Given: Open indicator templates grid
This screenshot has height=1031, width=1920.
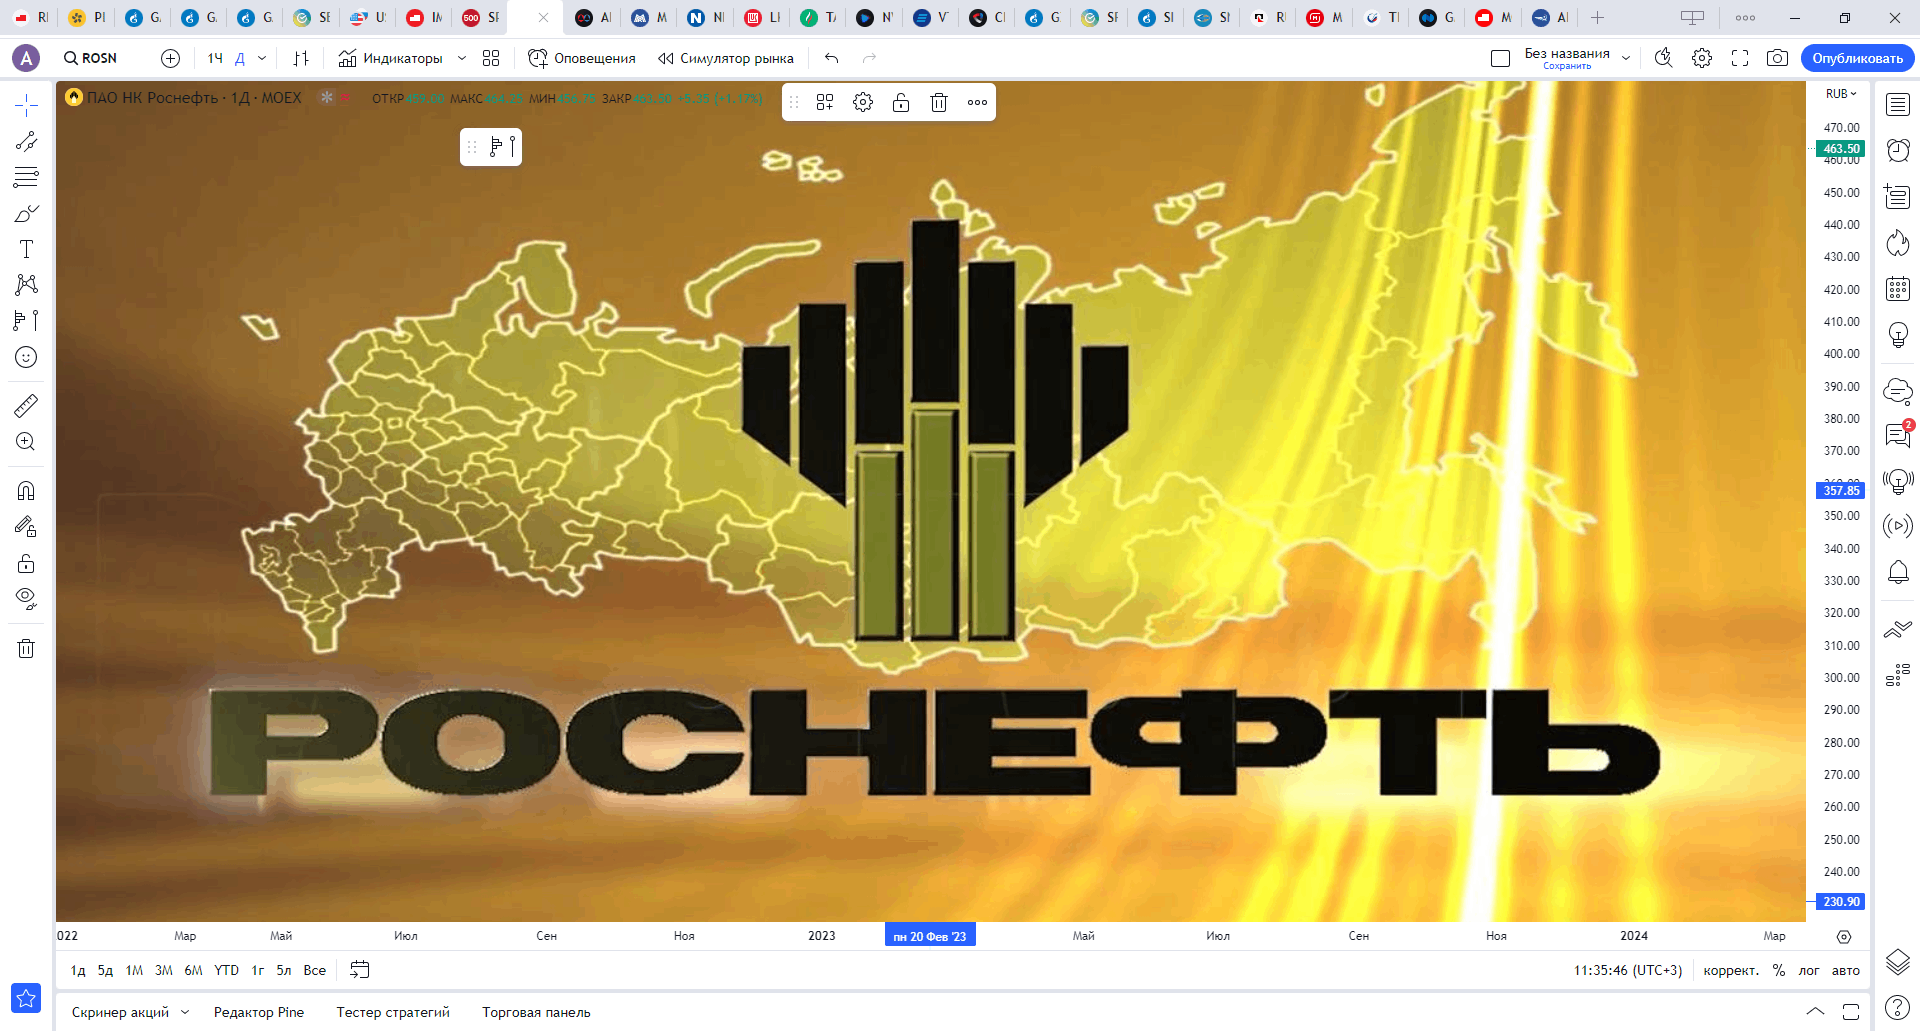Looking at the screenshot, I should 491,58.
